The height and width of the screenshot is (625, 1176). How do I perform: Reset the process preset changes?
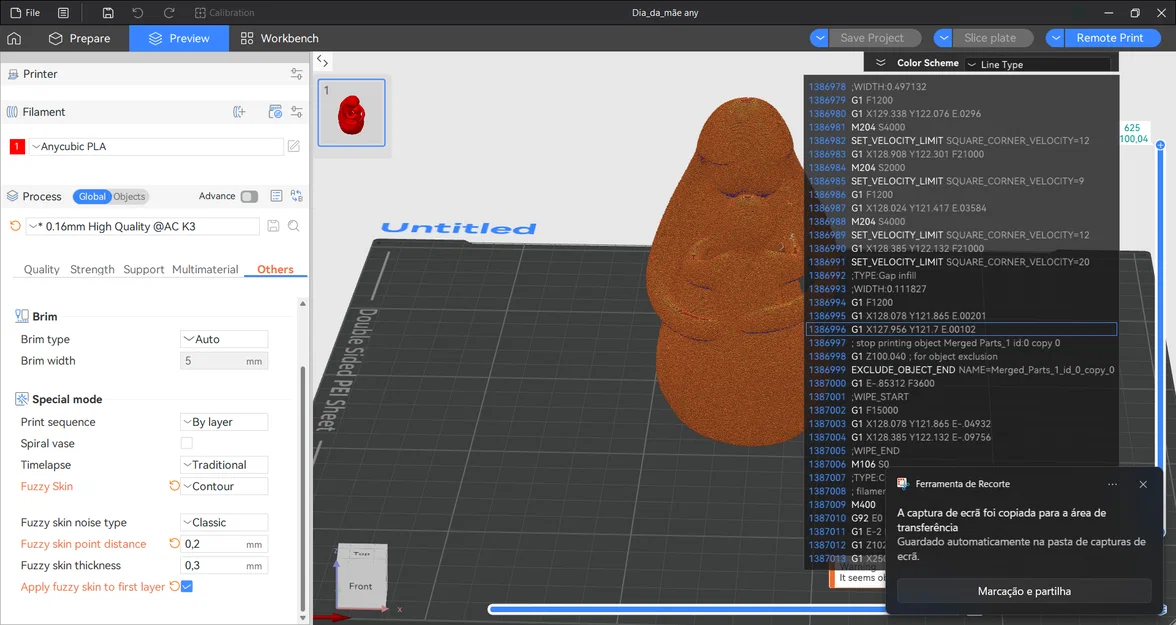tap(15, 226)
